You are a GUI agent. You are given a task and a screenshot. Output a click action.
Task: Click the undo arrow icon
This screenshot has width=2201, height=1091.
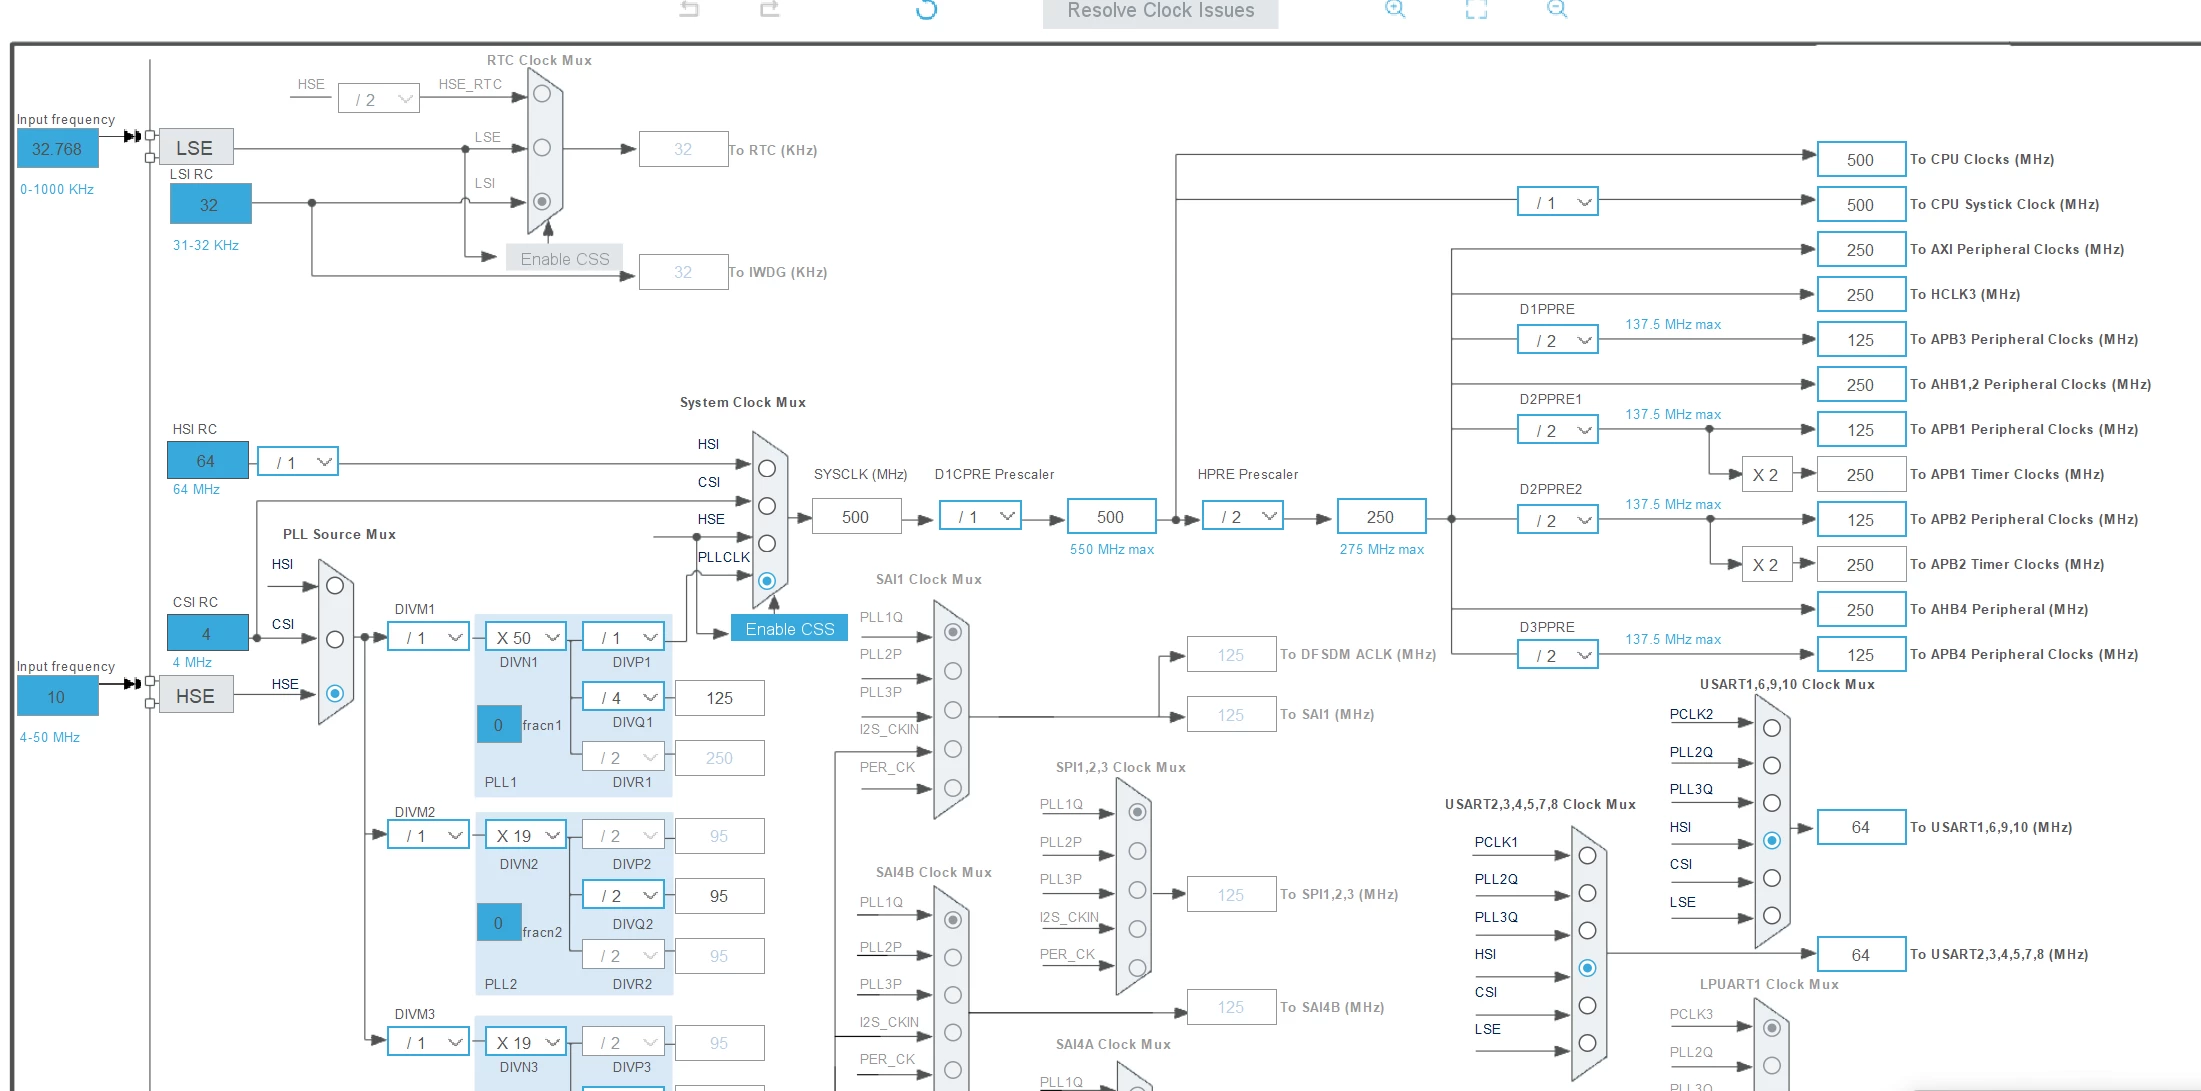[689, 9]
